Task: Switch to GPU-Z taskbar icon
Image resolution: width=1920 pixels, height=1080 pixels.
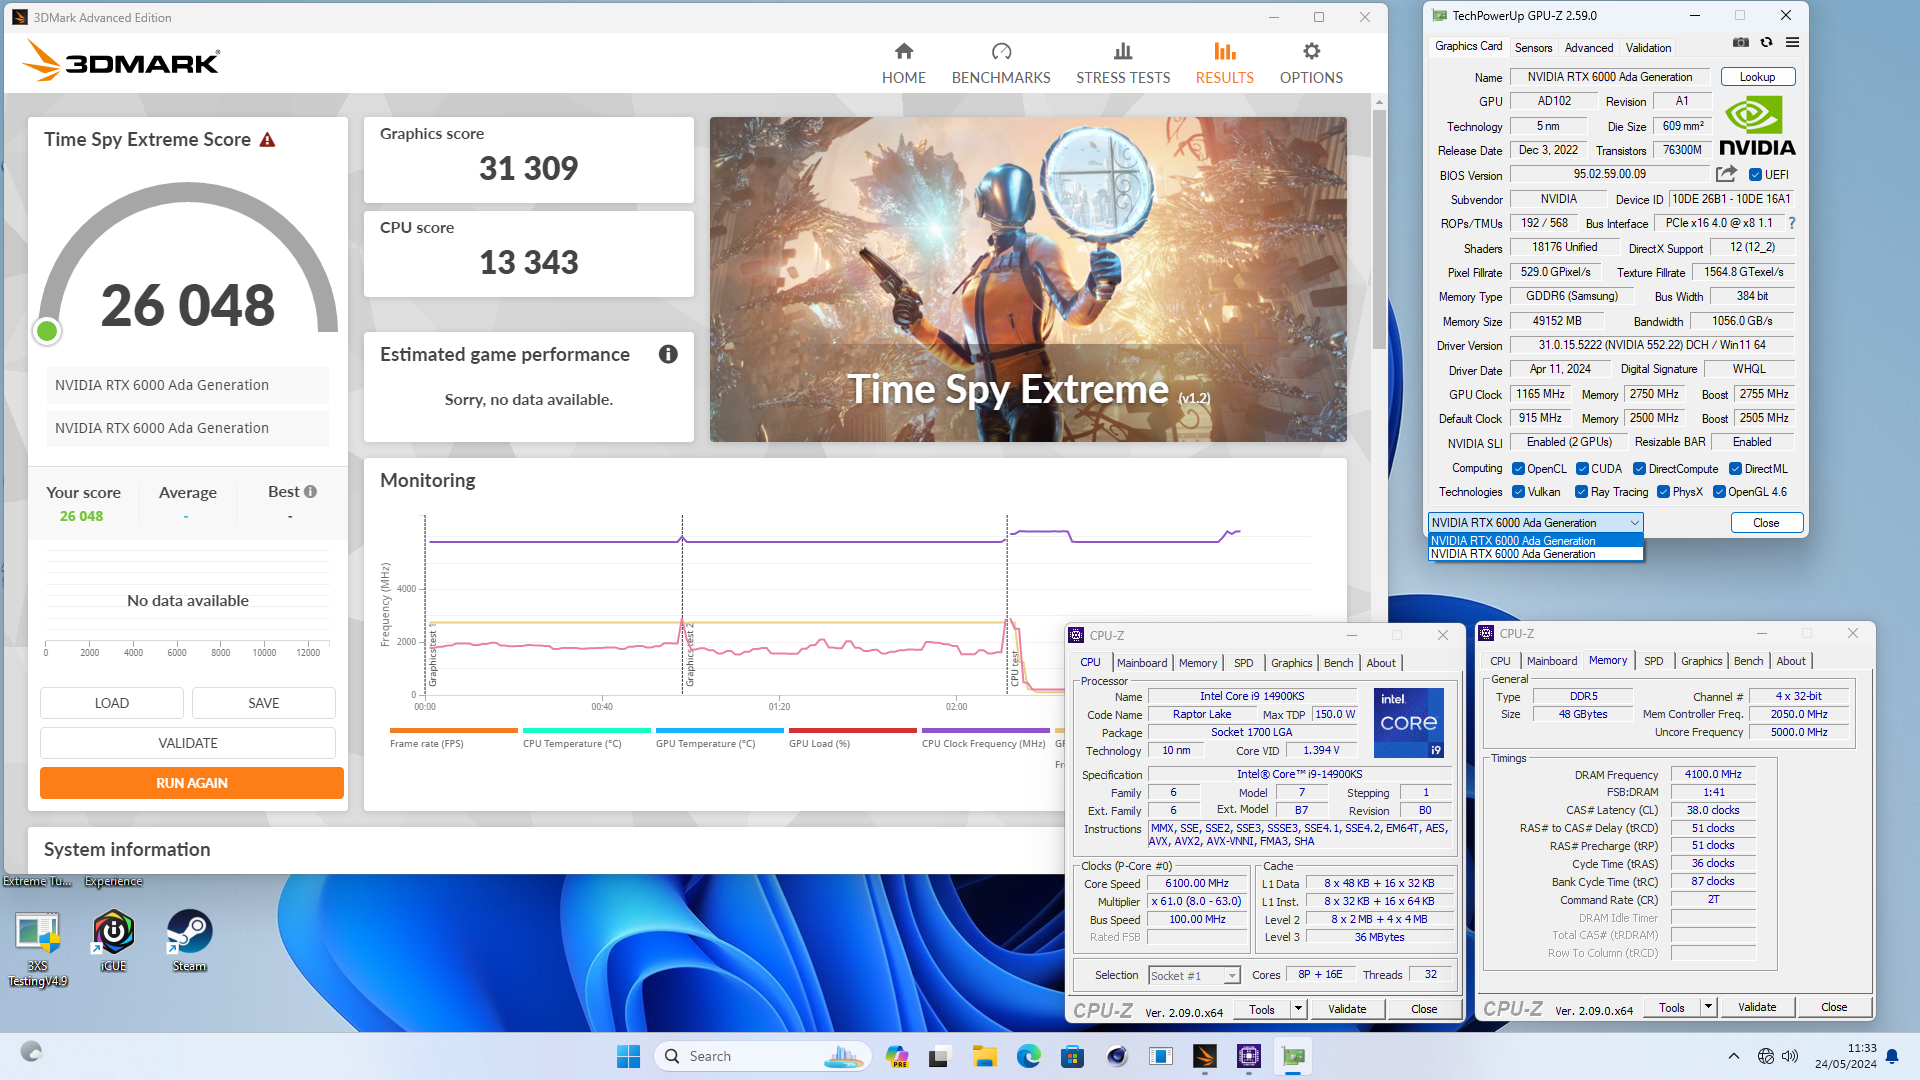Action: [x=1293, y=1056]
